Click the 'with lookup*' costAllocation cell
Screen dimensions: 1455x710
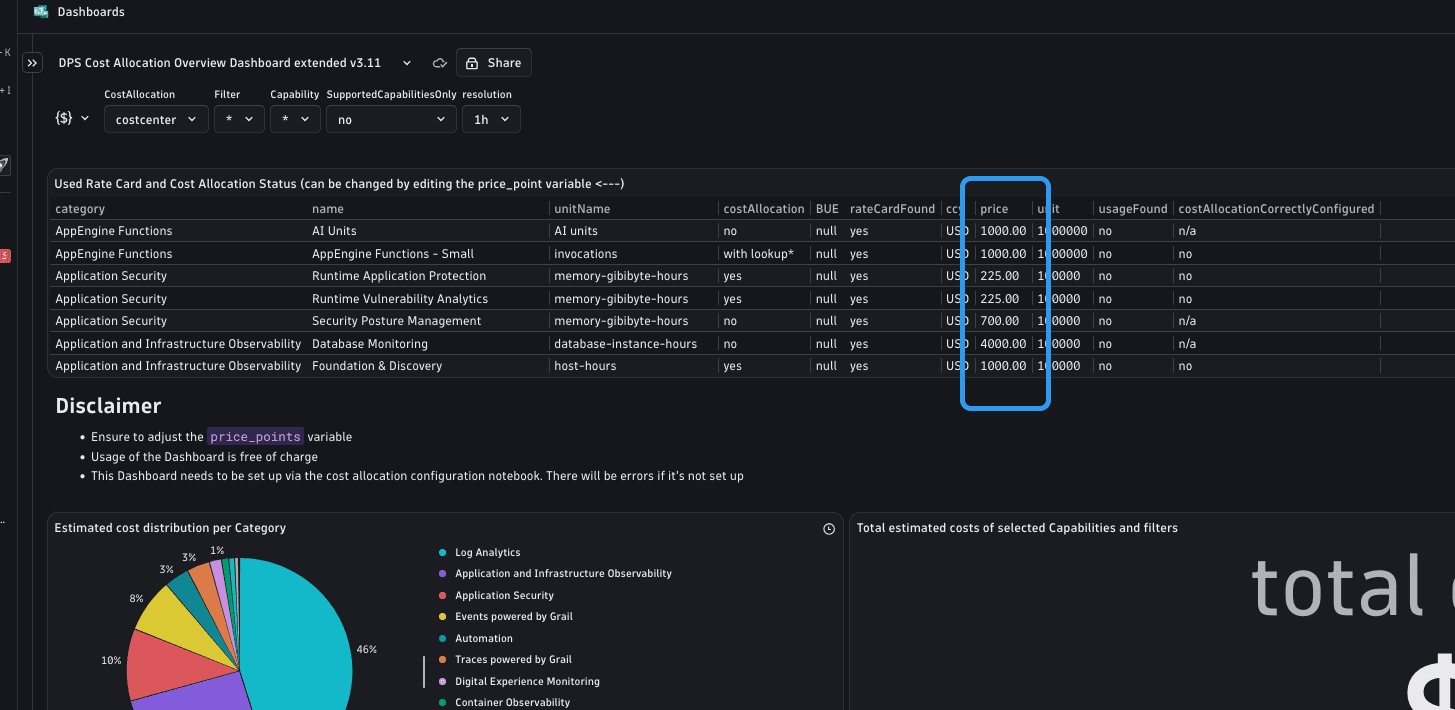[758, 254]
